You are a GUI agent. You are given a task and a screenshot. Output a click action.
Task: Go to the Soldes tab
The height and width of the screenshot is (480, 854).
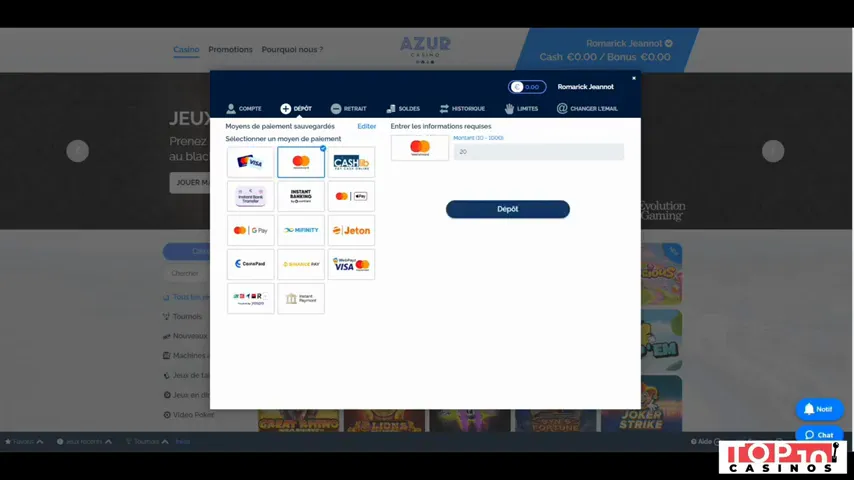click(403, 108)
